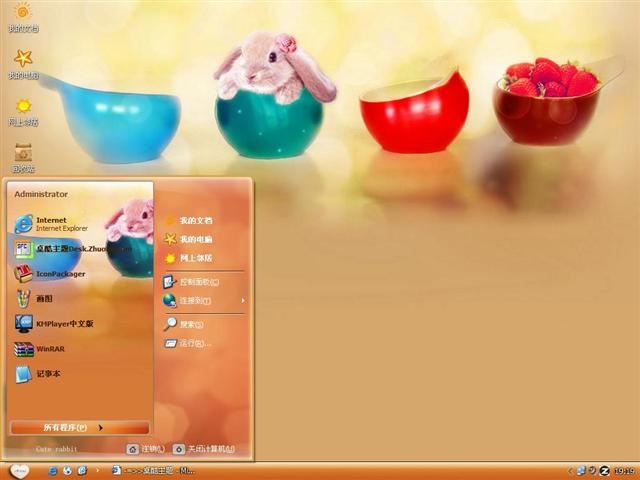Click the round gray tray icon
Screen dimensions: 640x480
click(592, 471)
